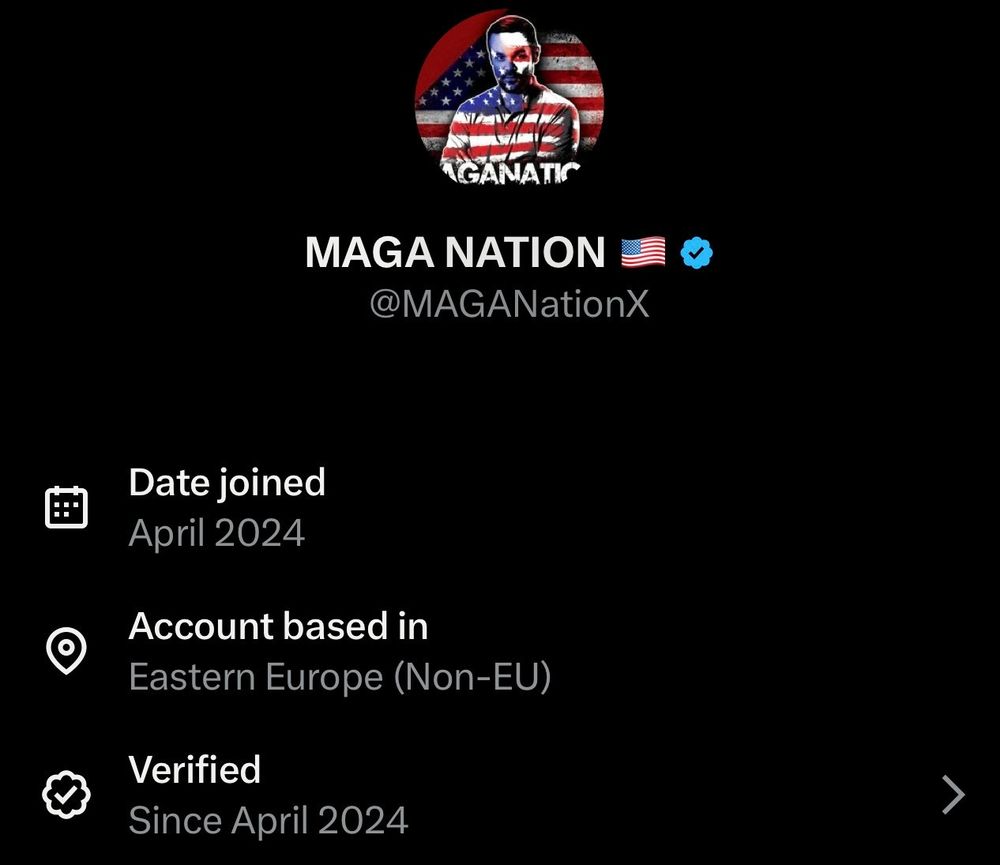Click the calendar icon beside Date joined
This screenshot has width=1000, height=865.
67,508
